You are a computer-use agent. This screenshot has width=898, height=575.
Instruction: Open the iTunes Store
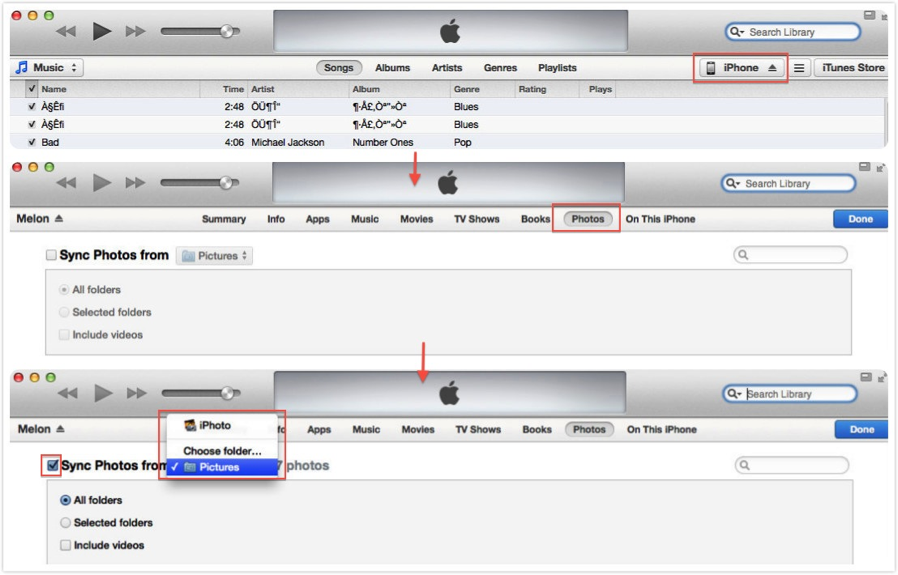pyautogui.click(x=853, y=68)
